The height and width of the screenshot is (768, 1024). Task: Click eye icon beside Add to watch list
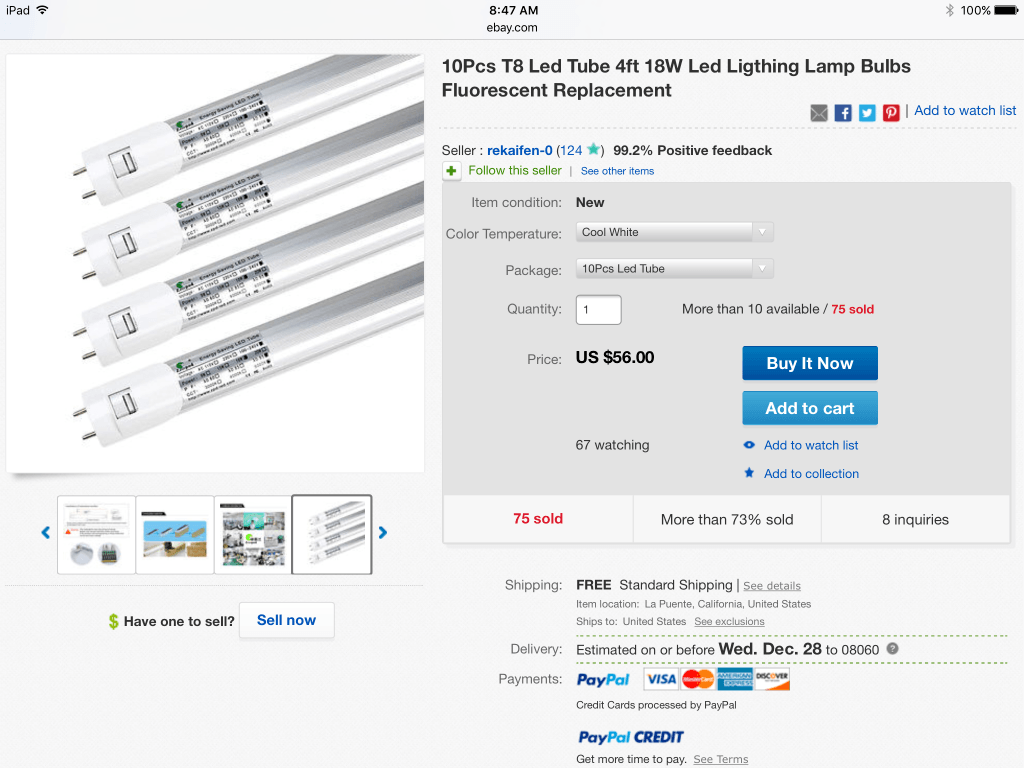749,445
